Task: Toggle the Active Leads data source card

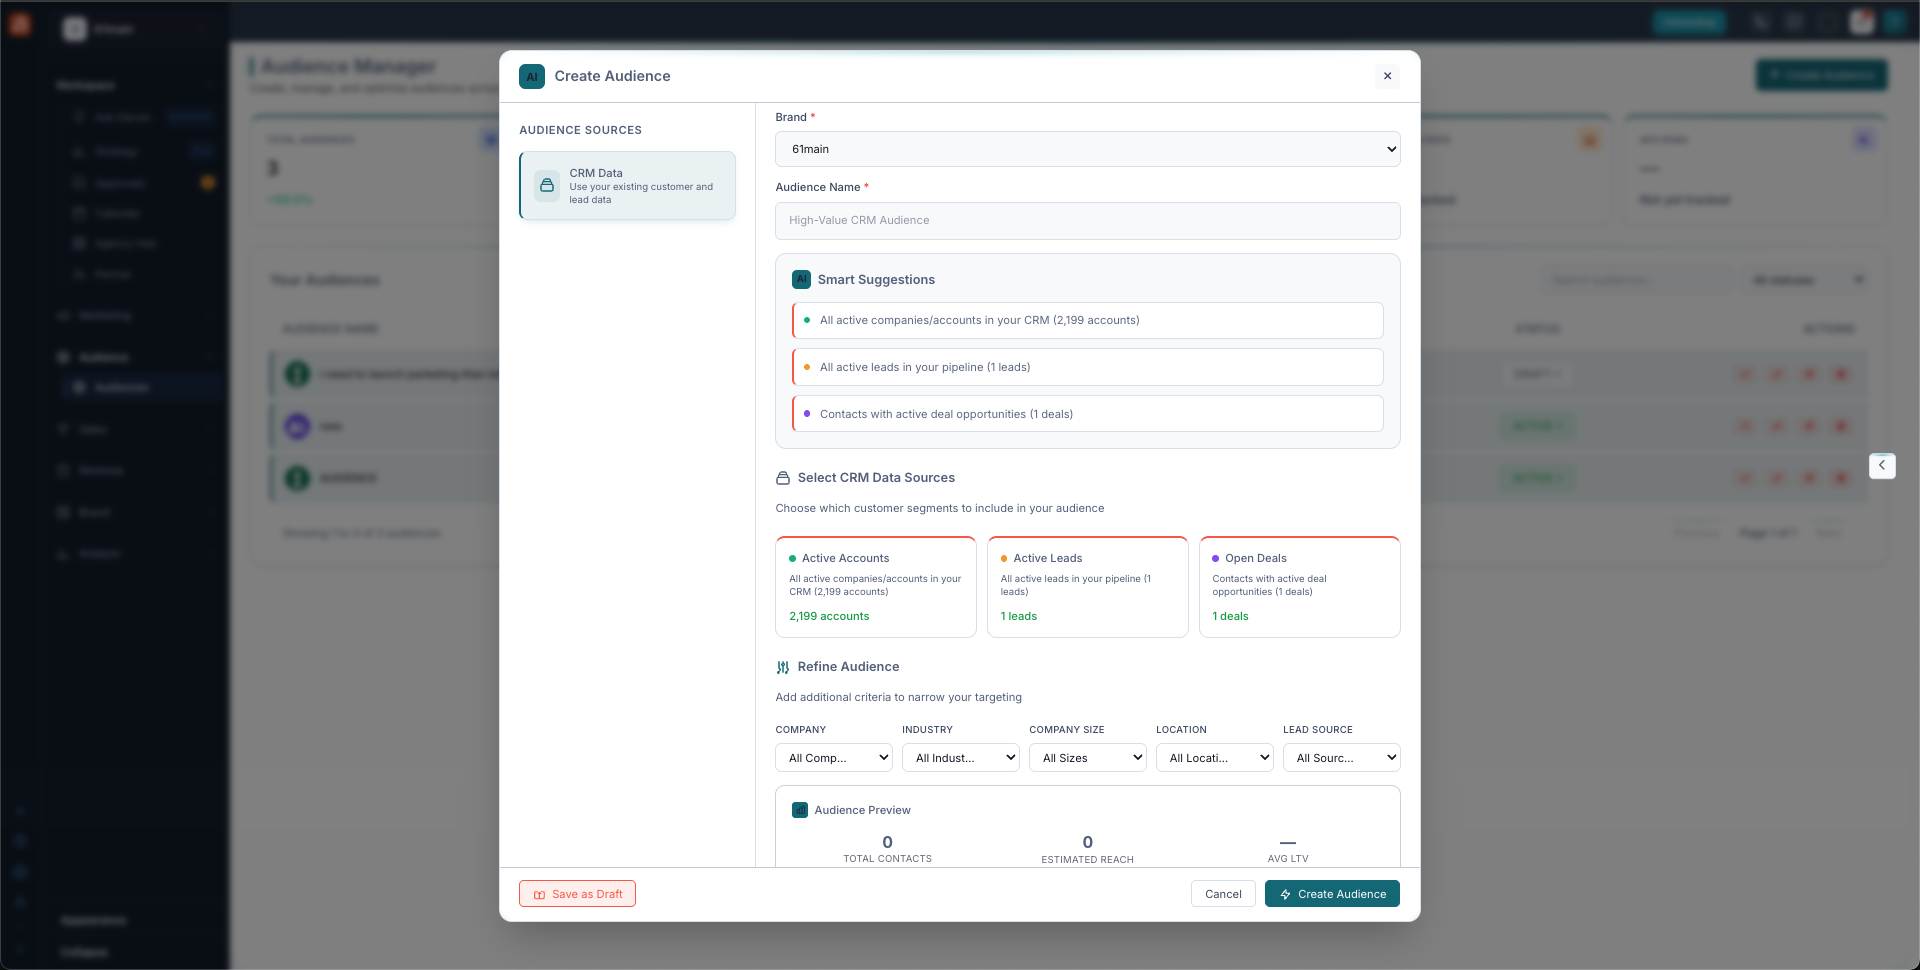Action: (x=1087, y=587)
